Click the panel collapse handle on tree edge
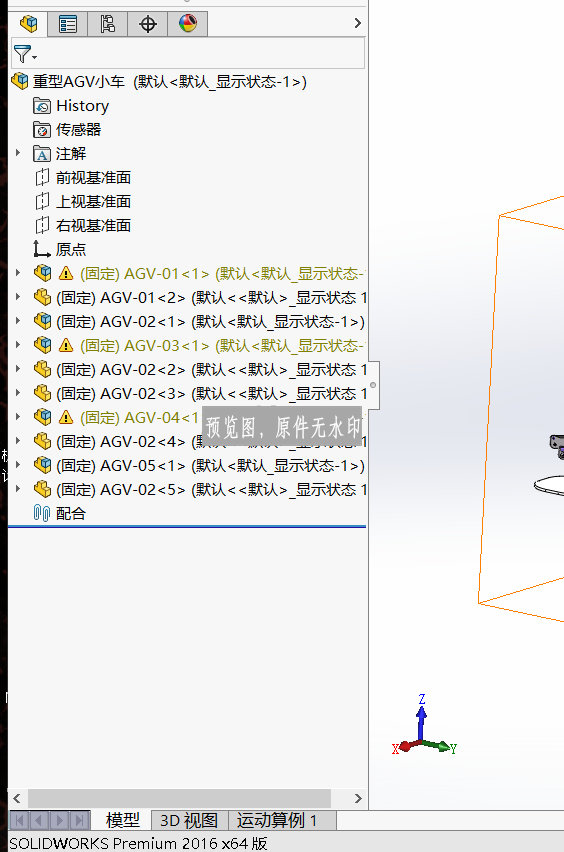This screenshot has width=564, height=852. click(374, 385)
